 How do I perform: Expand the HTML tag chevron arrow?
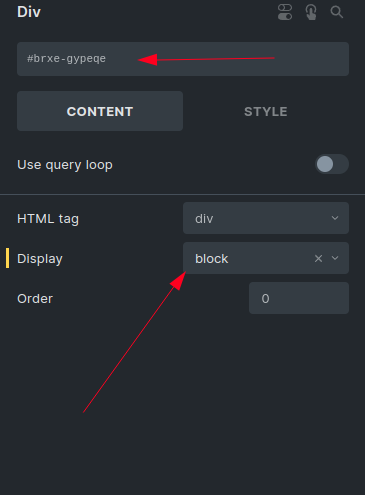[x=335, y=218]
